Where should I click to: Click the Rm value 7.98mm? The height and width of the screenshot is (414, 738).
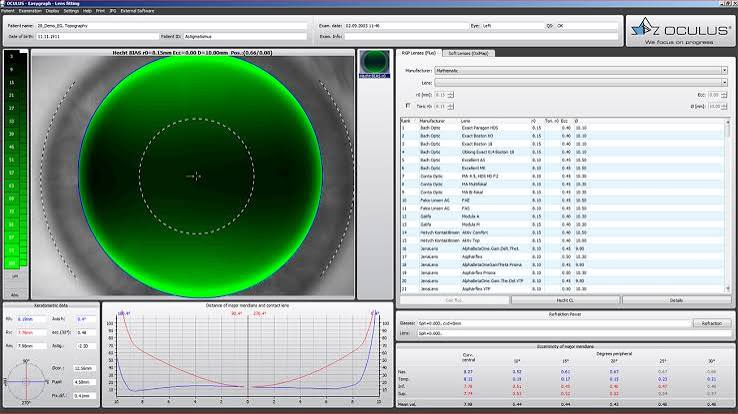(32, 346)
